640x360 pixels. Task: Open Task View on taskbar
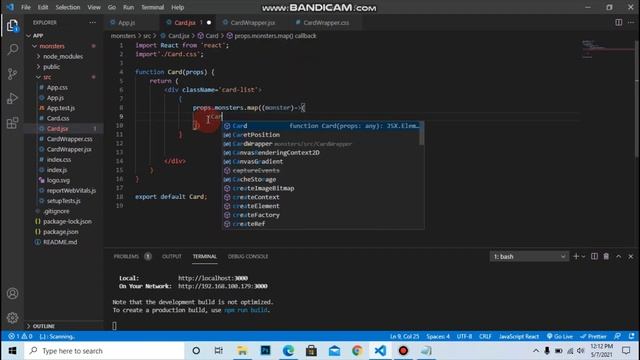pyautogui.click(x=219, y=351)
